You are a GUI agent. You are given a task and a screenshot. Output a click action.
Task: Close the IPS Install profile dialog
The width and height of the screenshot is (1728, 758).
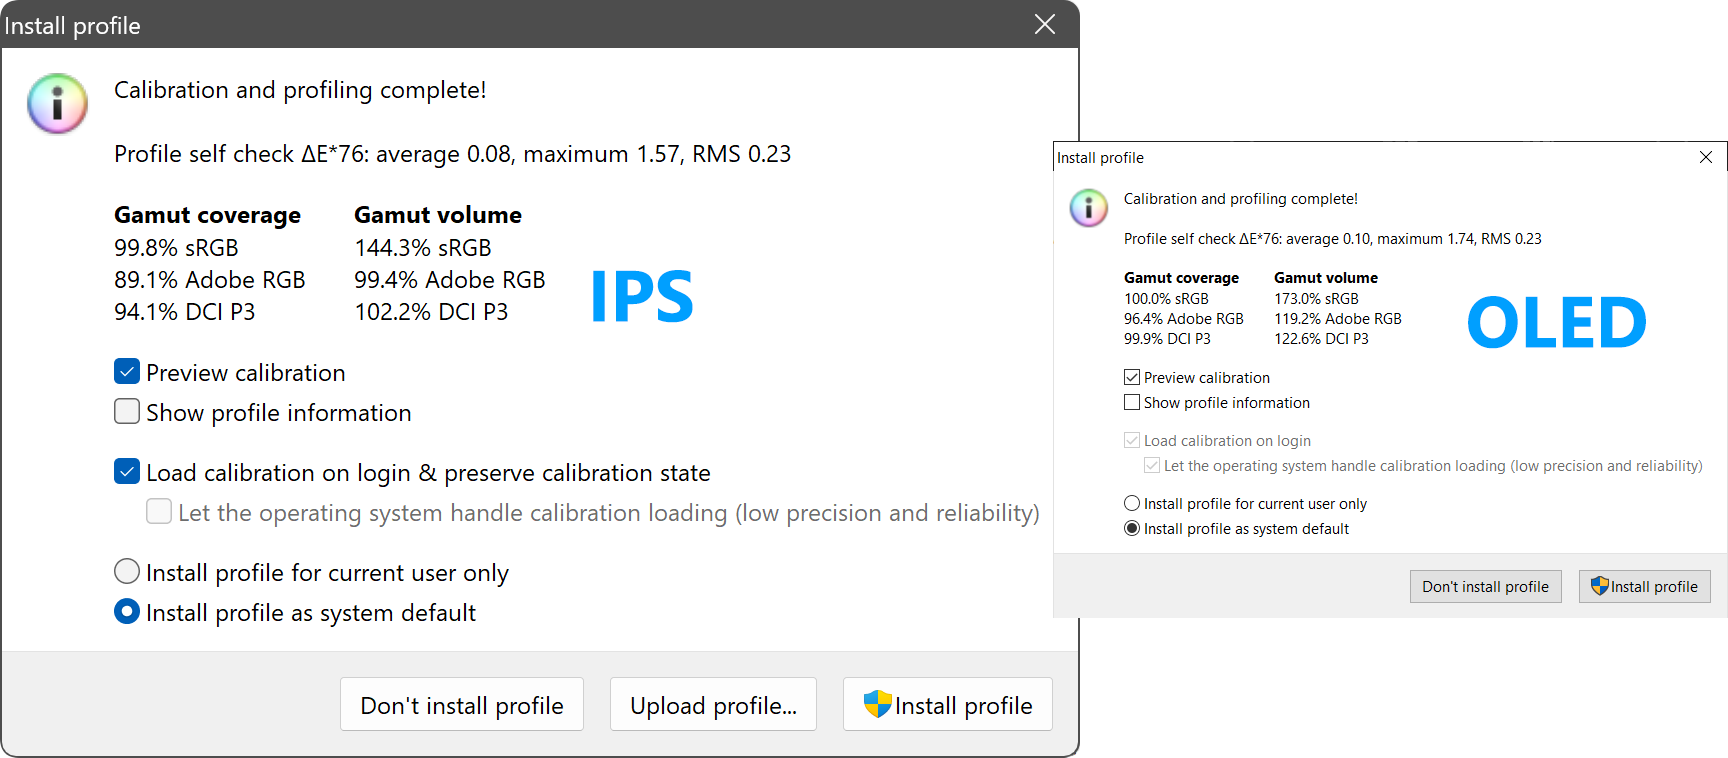tap(1044, 24)
